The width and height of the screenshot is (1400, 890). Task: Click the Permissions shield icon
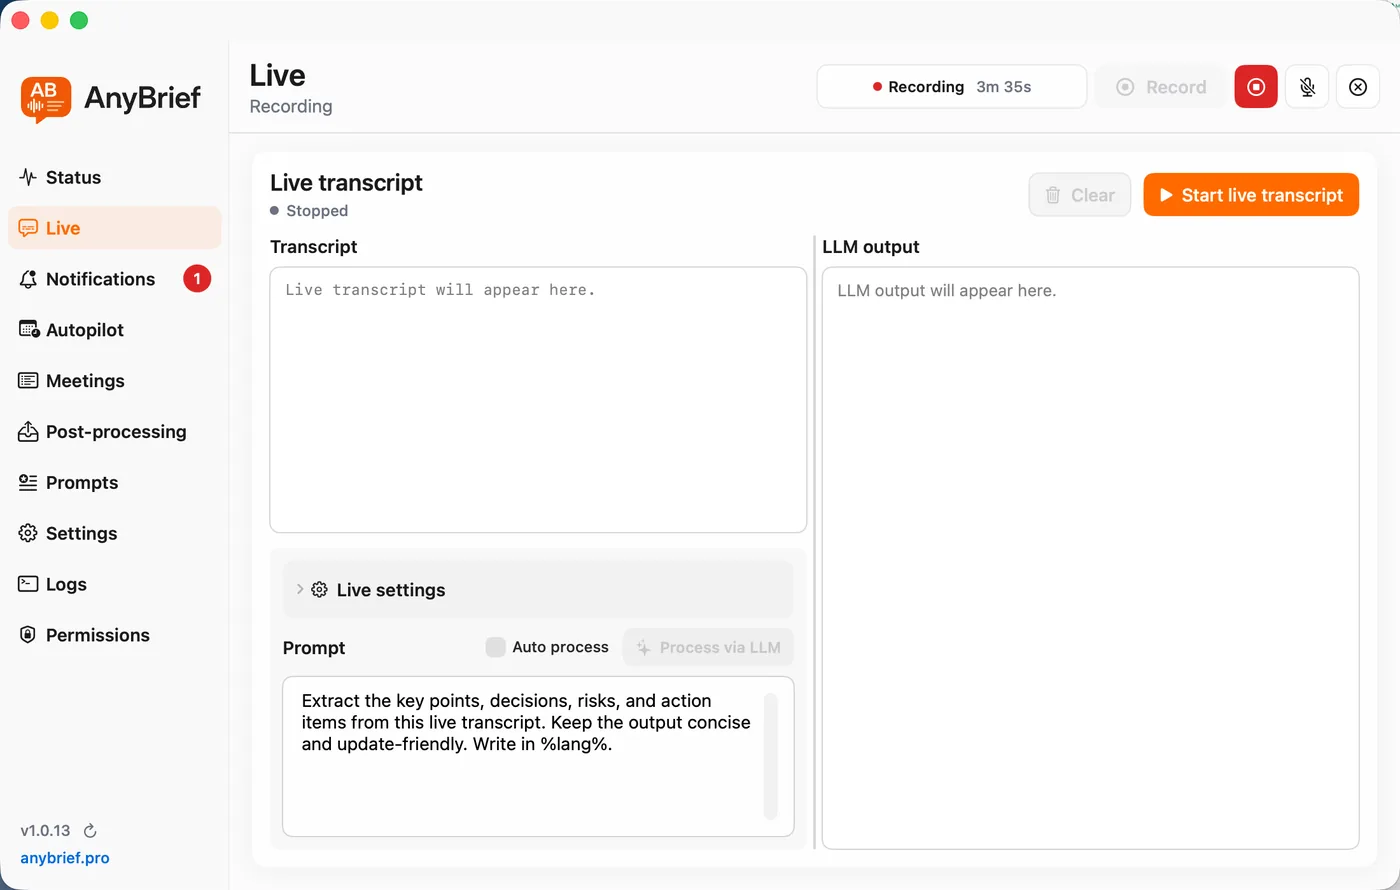[x=28, y=635]
